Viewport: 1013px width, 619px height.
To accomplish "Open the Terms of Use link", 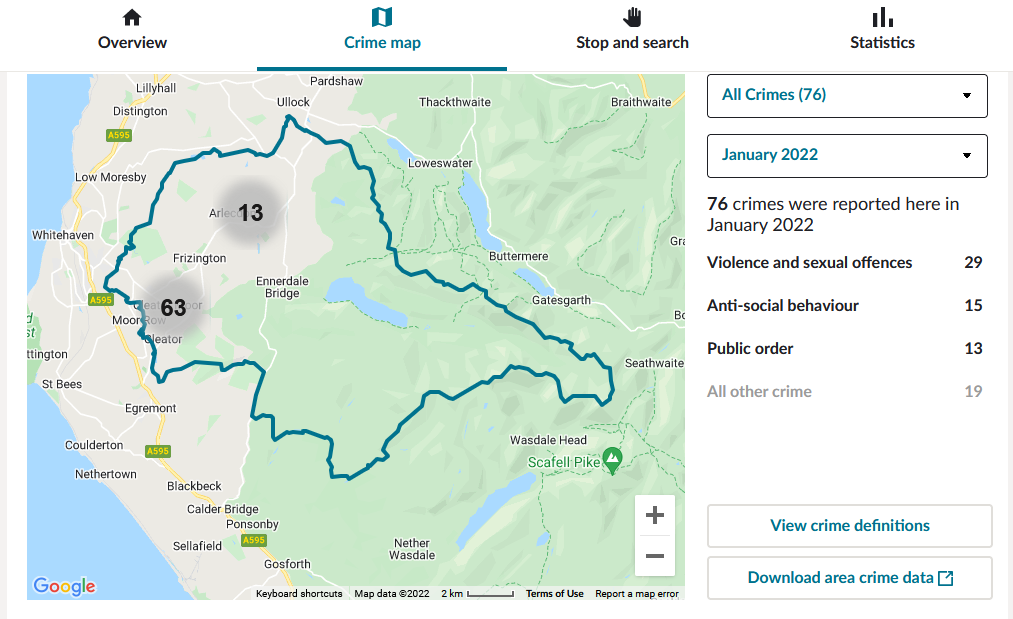I will [x=554, y=593].
